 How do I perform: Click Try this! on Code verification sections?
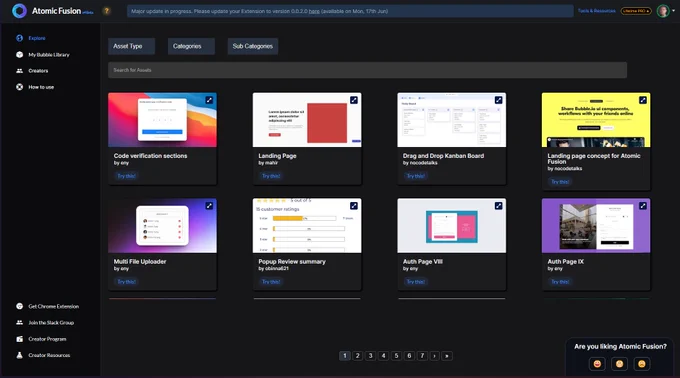[x=126, y=176]
